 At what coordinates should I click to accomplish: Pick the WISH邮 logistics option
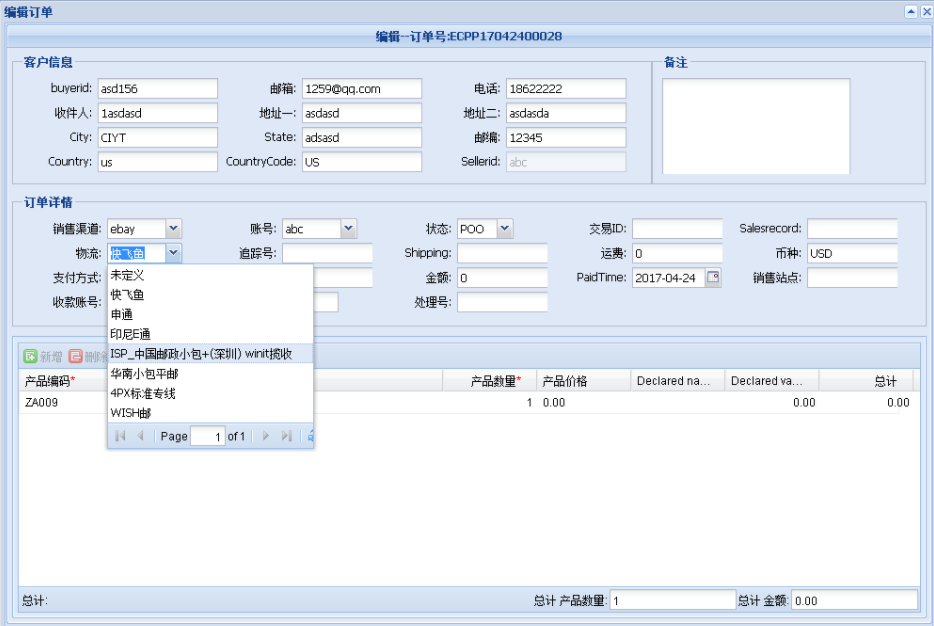[131, 413]
